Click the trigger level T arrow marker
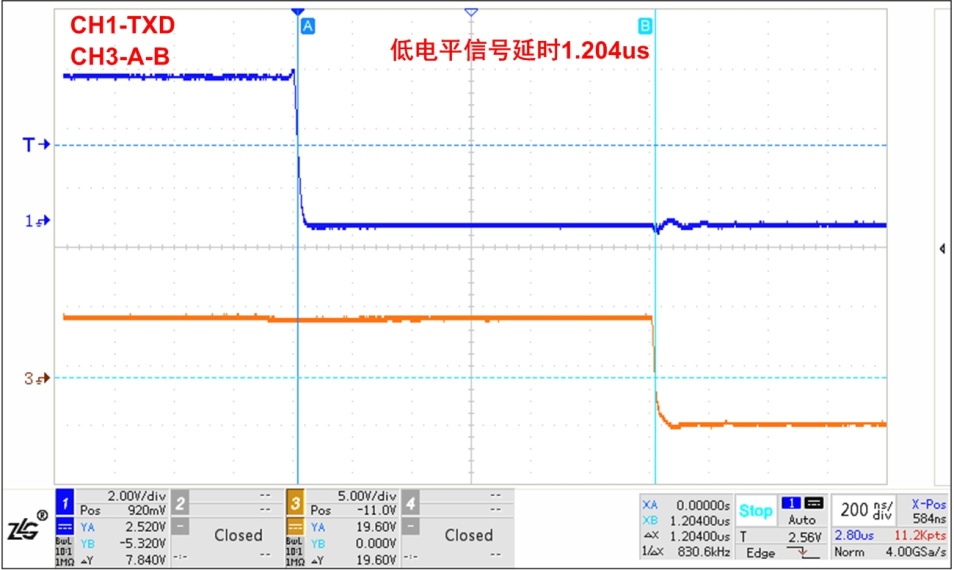This screenshot has width=954, height=570. (x=36, y=145)
